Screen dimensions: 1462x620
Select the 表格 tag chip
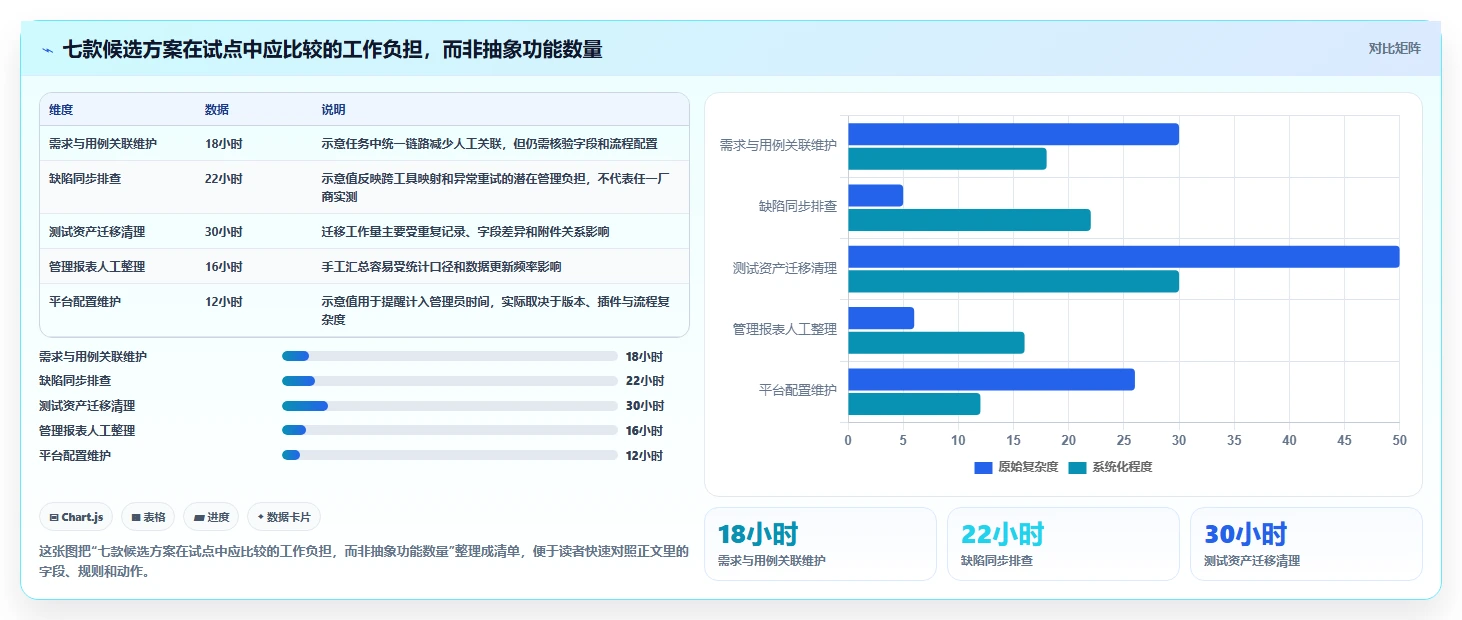click(x=148, y=517)
